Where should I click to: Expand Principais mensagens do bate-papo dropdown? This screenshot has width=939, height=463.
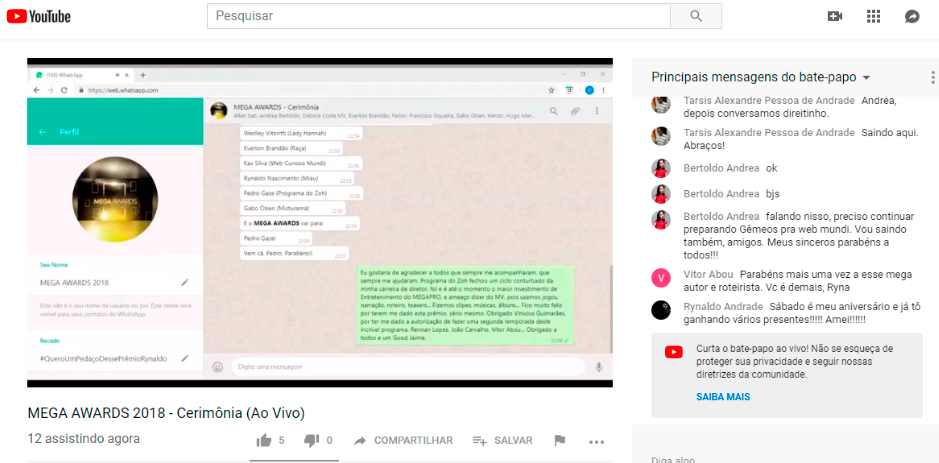[x=866, y=78]
